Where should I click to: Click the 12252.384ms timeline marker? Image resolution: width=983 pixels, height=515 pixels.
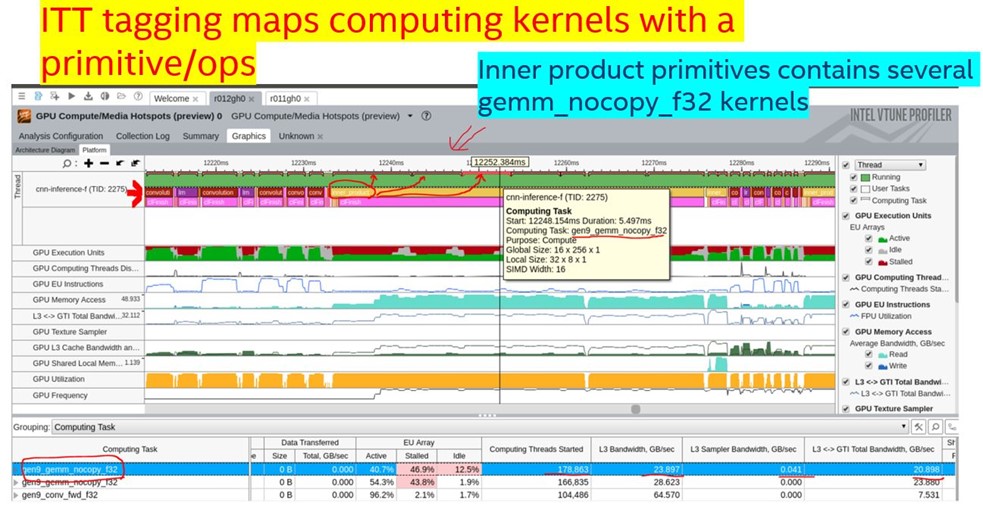point(500,162)
